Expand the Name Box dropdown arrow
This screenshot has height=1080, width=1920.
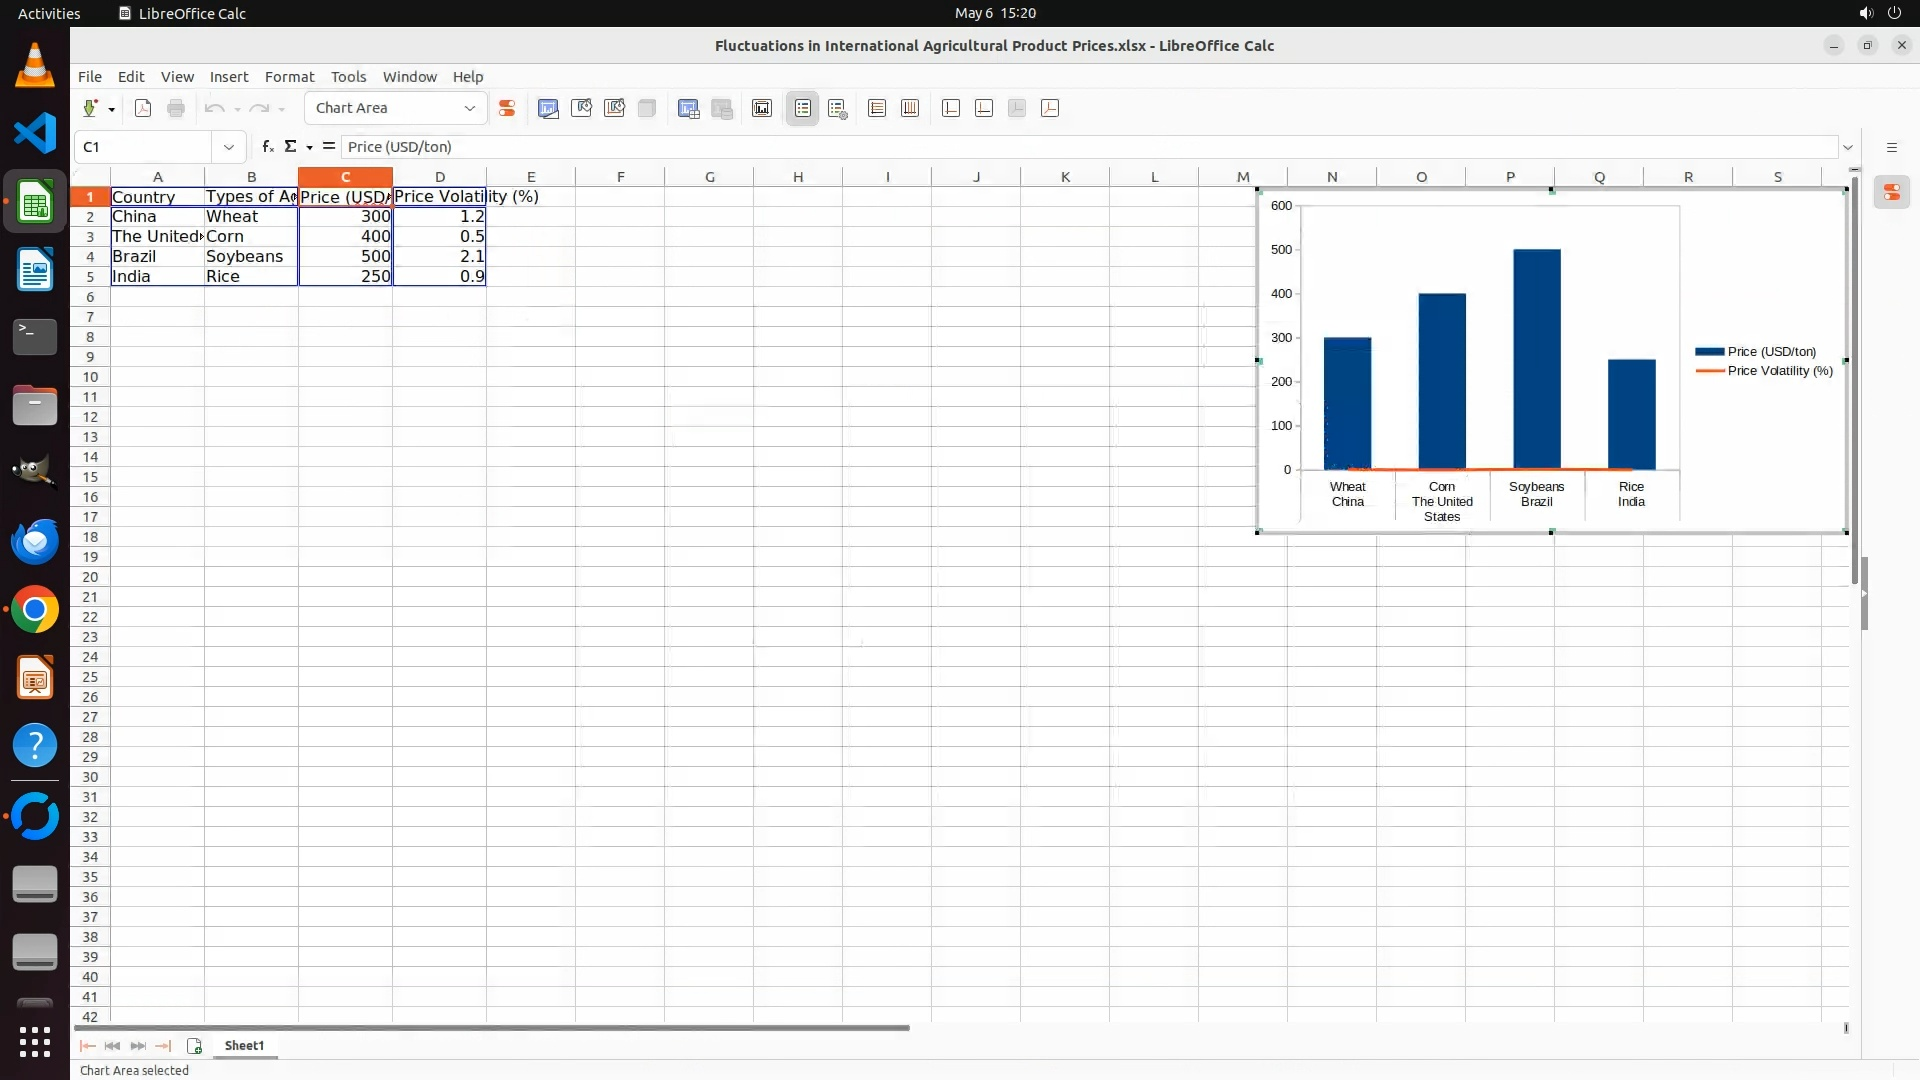click(x=229, y=147)
